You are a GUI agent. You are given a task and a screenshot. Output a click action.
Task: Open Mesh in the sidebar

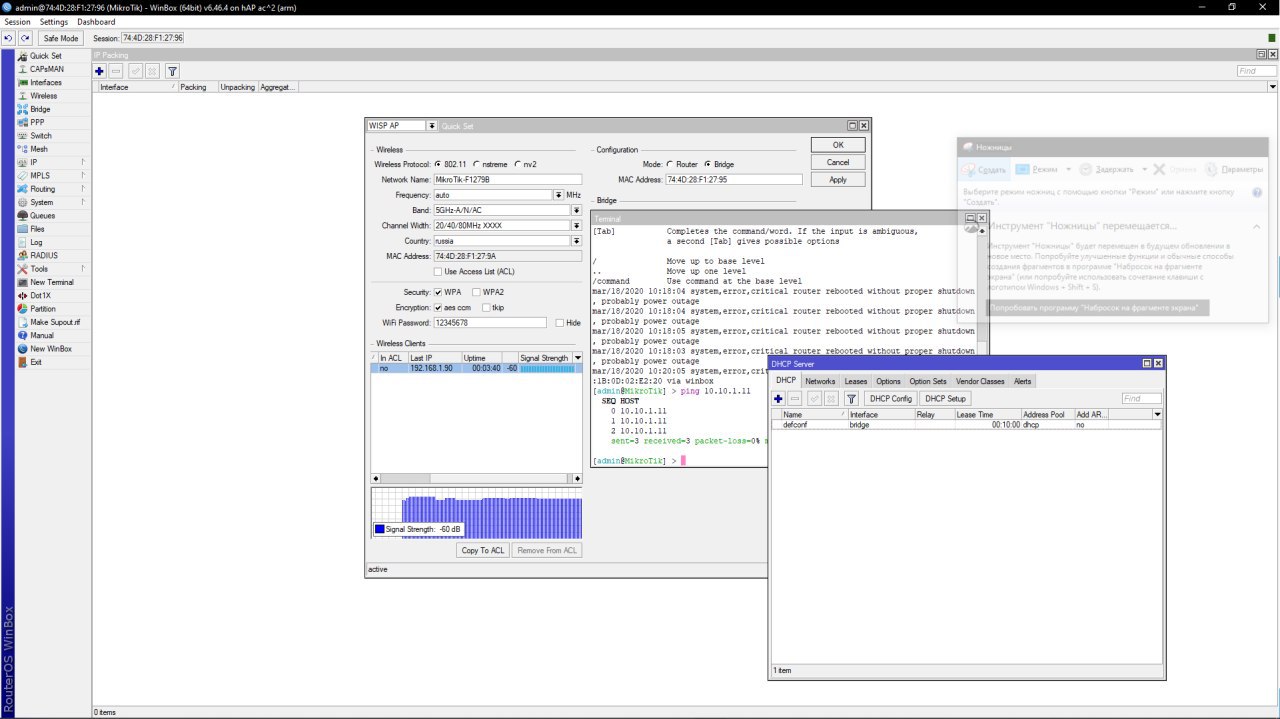pos(39,149)
